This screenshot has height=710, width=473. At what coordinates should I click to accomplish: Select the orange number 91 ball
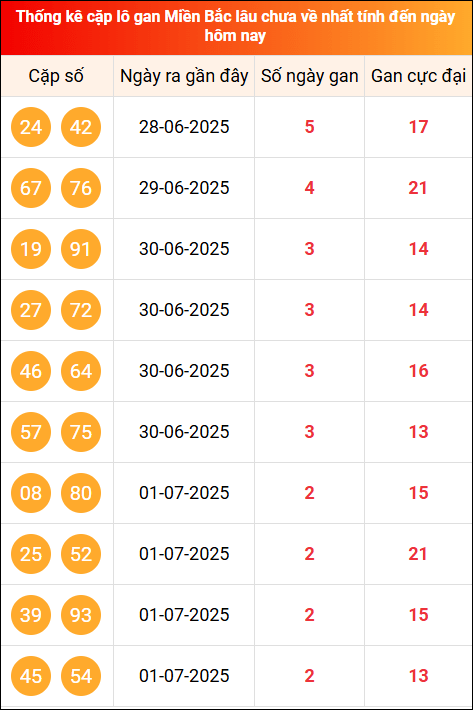click(x=81, y=249)
